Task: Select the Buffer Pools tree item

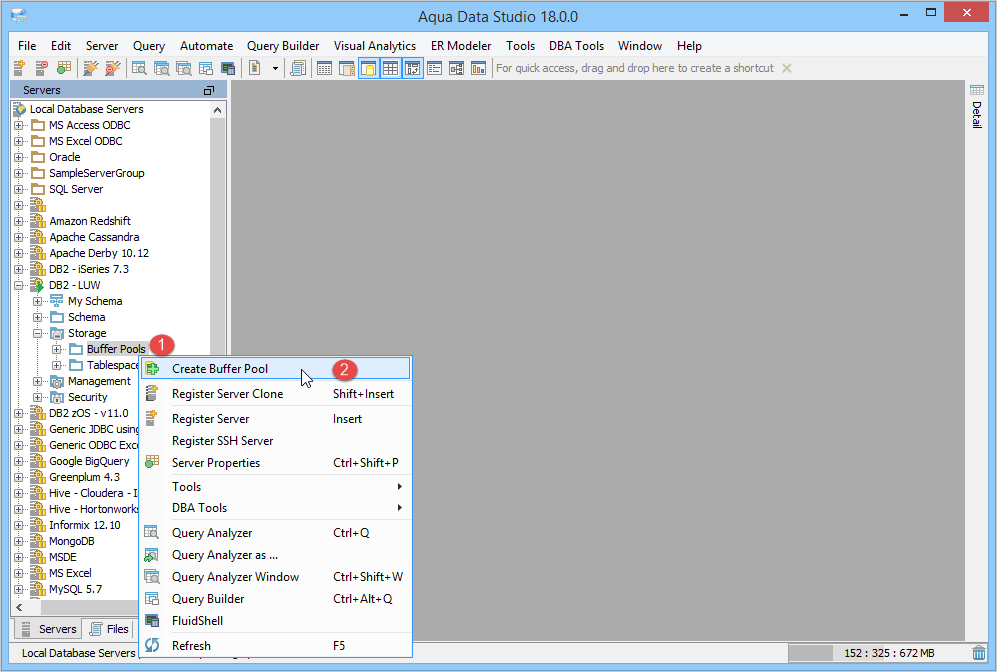Action: pos(116,349)
